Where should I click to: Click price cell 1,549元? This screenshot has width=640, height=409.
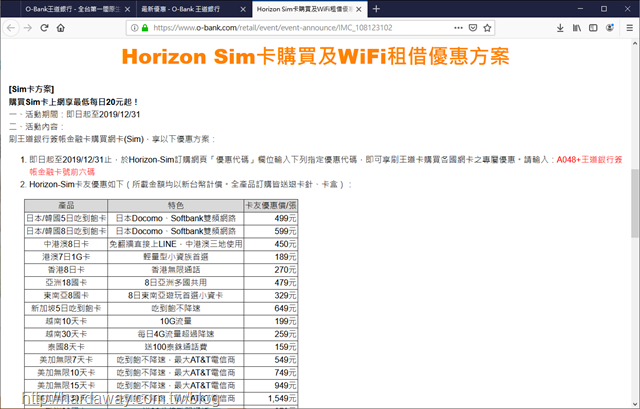coord(271,398)
